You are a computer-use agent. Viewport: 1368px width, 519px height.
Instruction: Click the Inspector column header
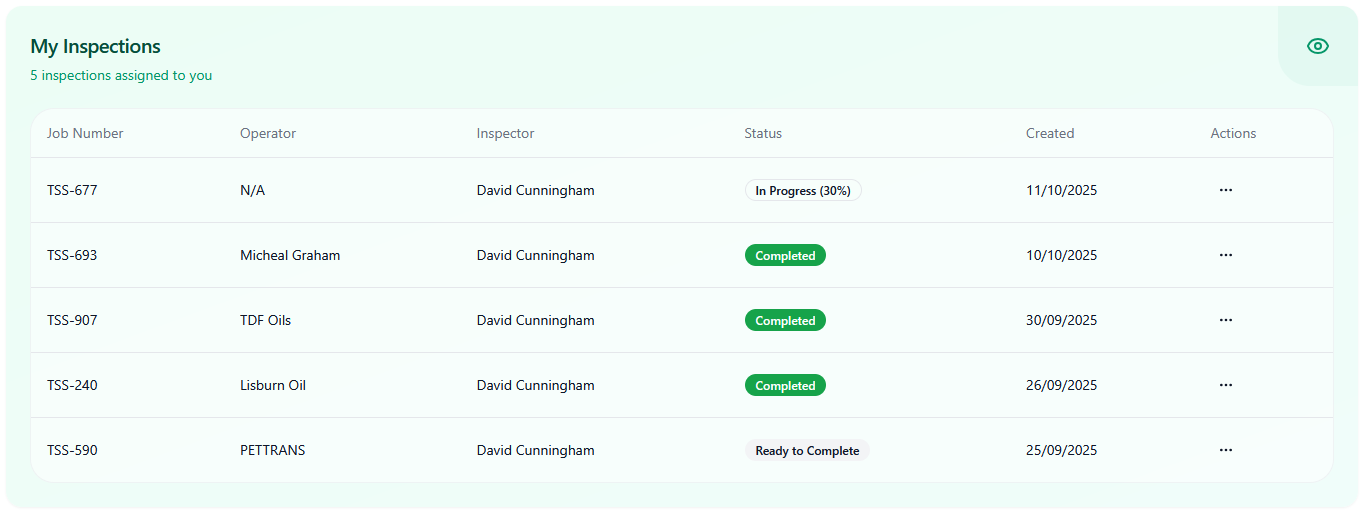pos(505,133)
